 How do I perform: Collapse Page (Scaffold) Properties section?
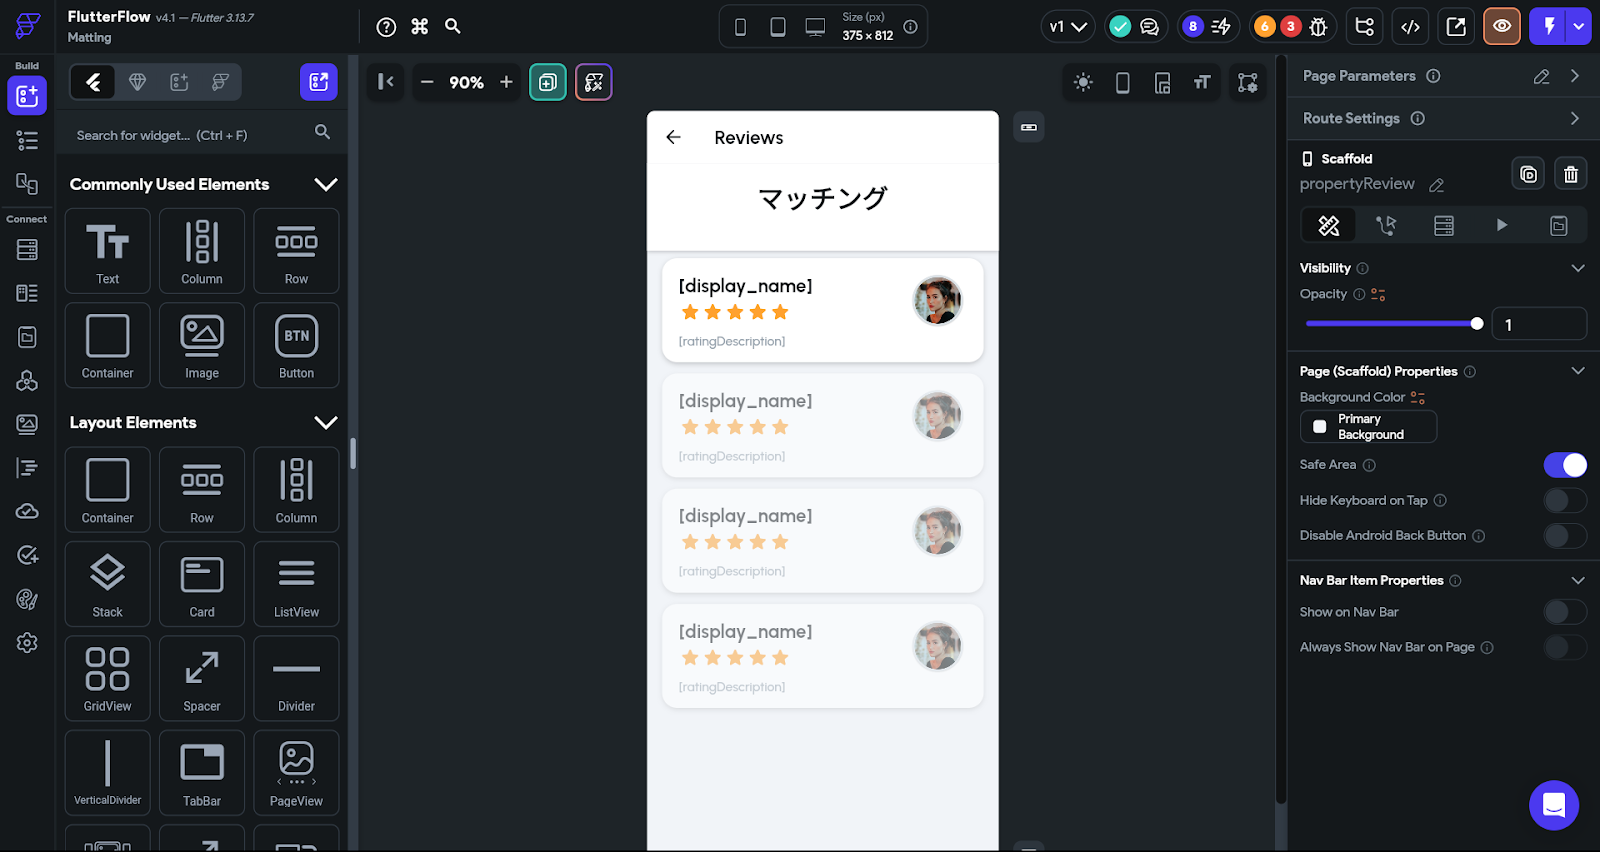point(1578,371)
